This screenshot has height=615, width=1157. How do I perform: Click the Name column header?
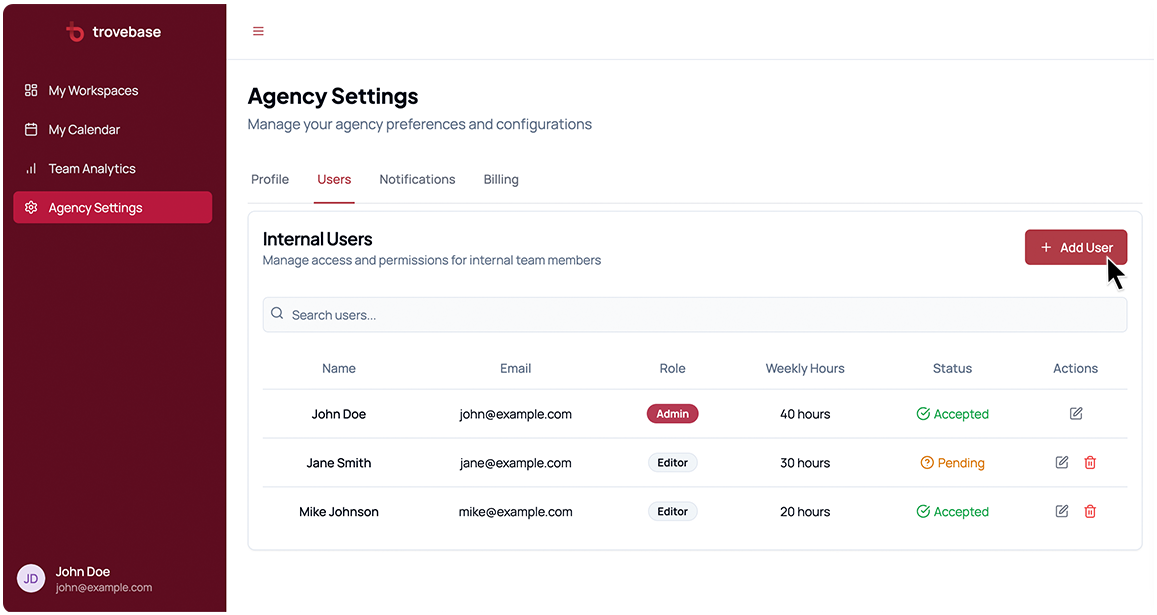point(339,368)
